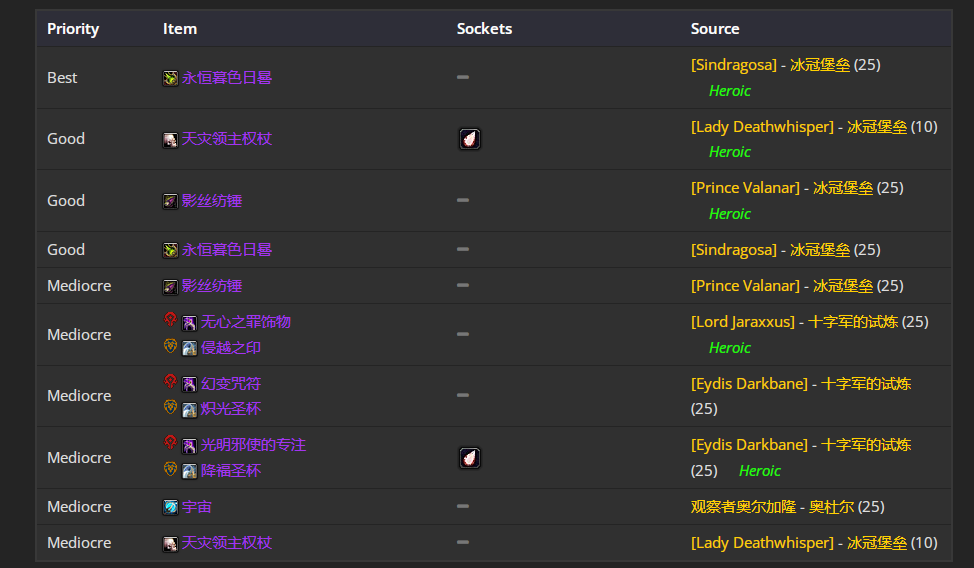Image resolution: width=974 pixels, height=568 pixels.
Task: Click the item icon beside 永恒暮色日晷 in the Best row
Action: [x=170, y=78]
